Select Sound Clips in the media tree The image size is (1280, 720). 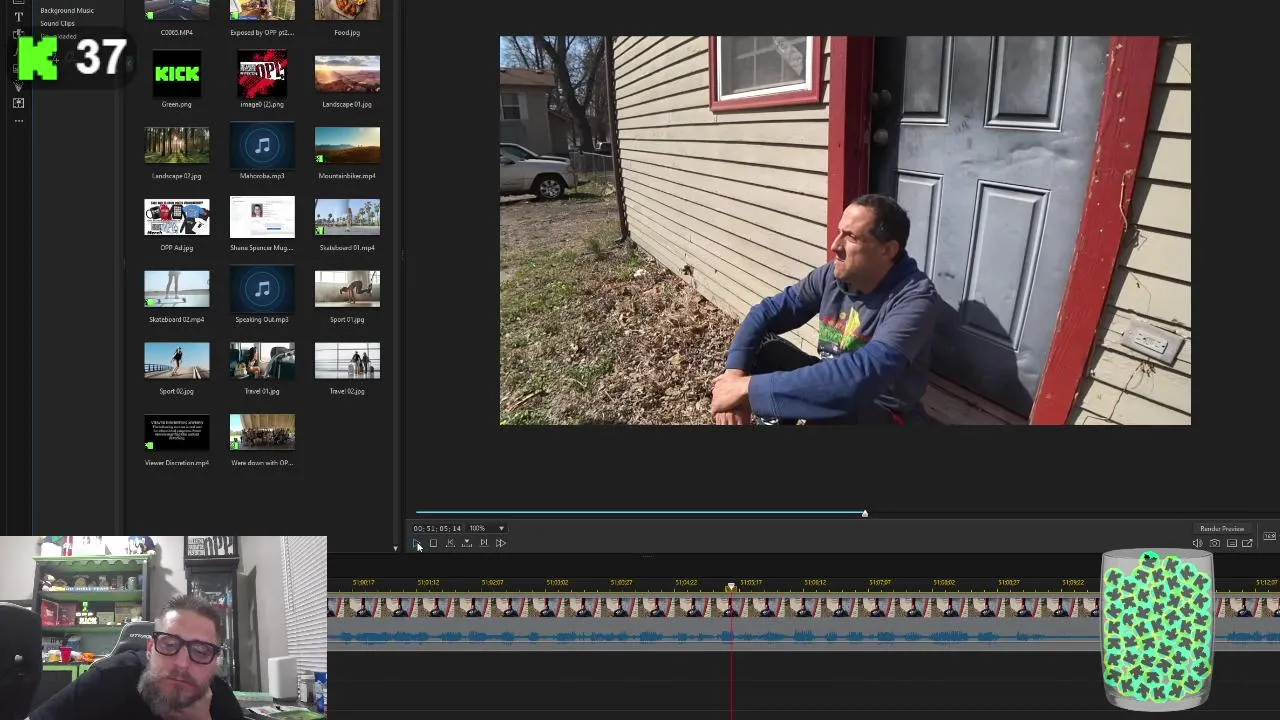[57, 23]
